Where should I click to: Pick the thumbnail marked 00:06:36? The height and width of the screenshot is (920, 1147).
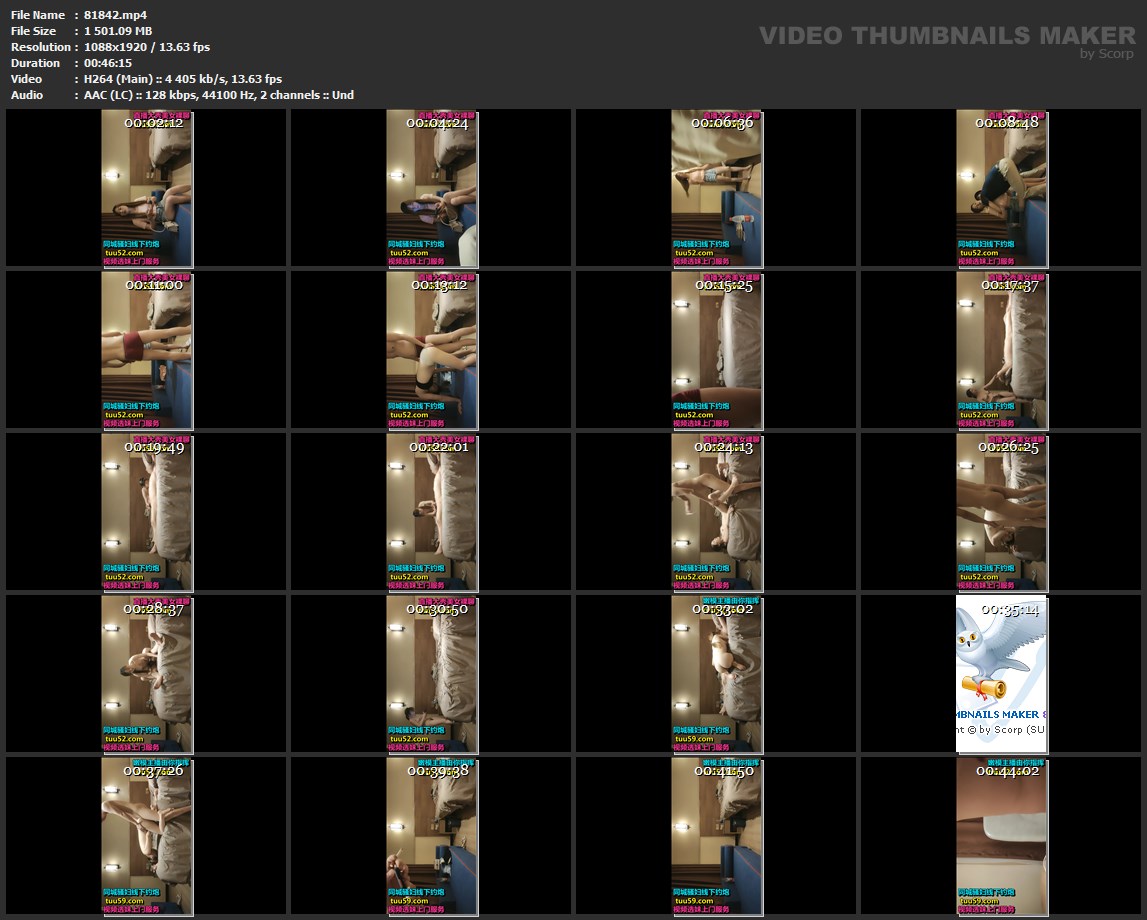coord(716,188)
